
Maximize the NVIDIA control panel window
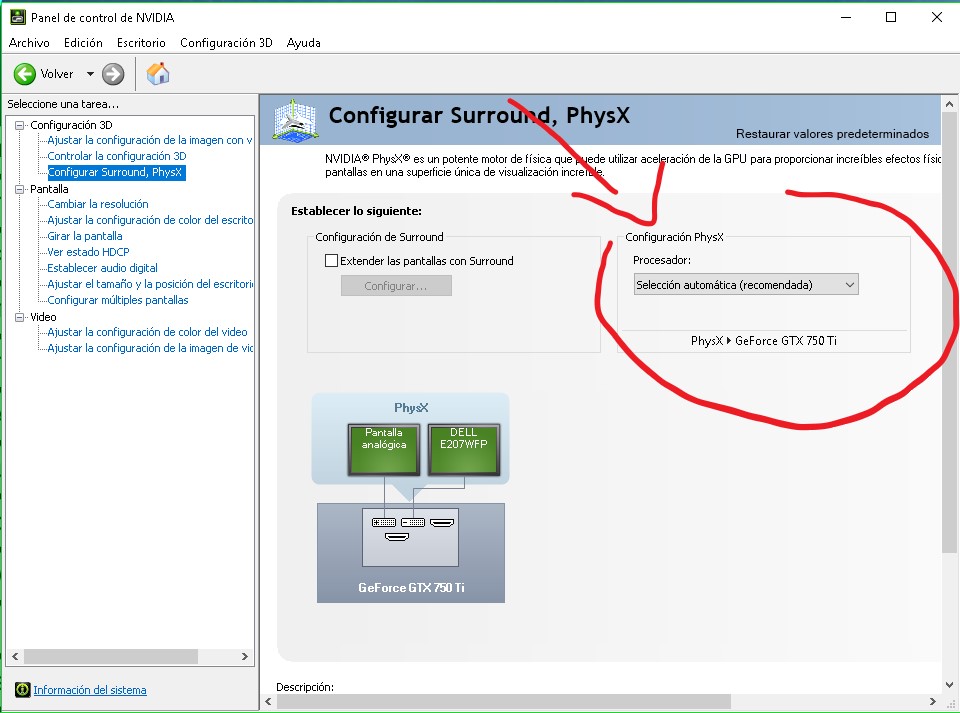pyautogui.click(x=891, y=17)
